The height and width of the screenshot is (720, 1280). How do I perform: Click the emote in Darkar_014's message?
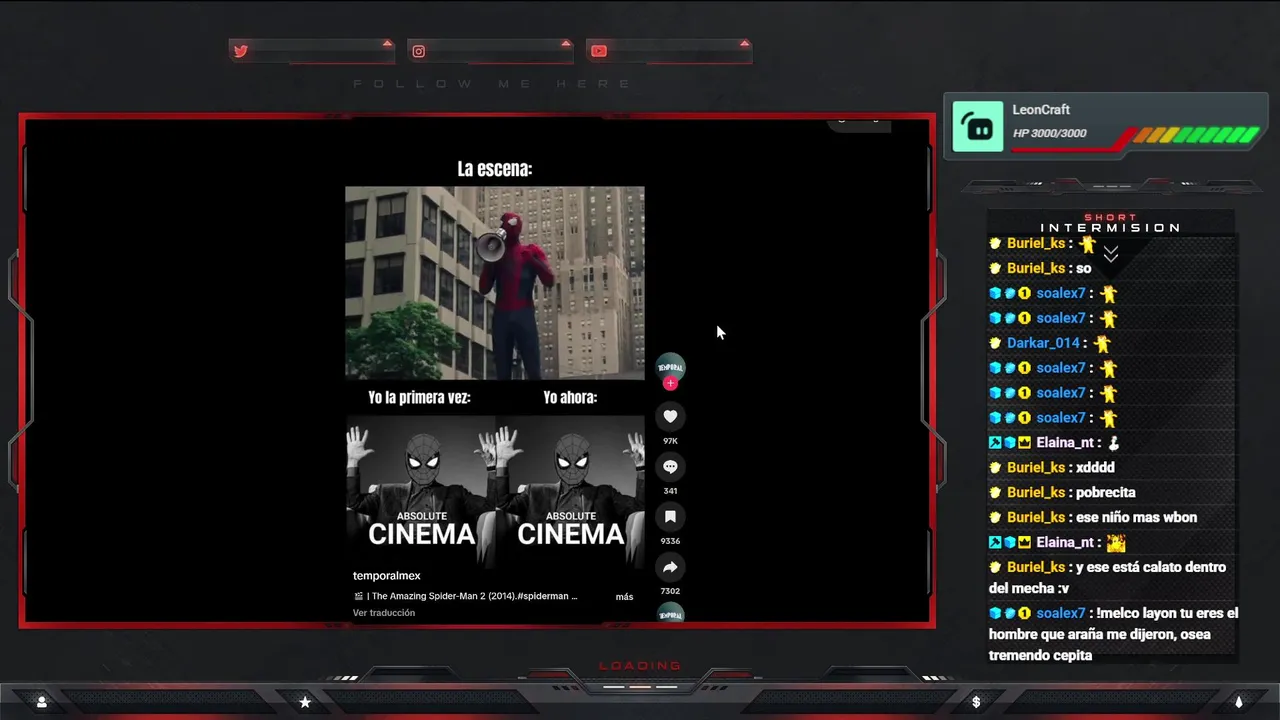tap(1102, 343)
